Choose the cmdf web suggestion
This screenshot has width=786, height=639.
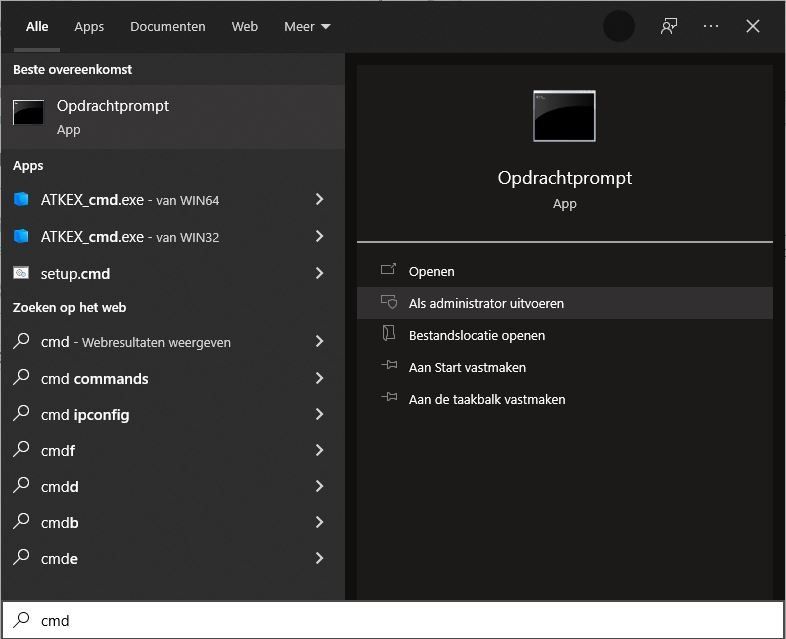click(x=173, y=451)
